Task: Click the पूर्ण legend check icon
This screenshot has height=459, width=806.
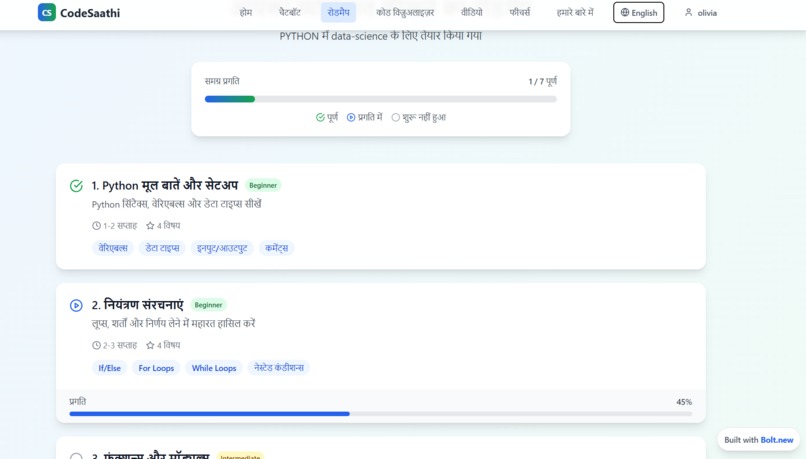Action: tap(320, 118)
